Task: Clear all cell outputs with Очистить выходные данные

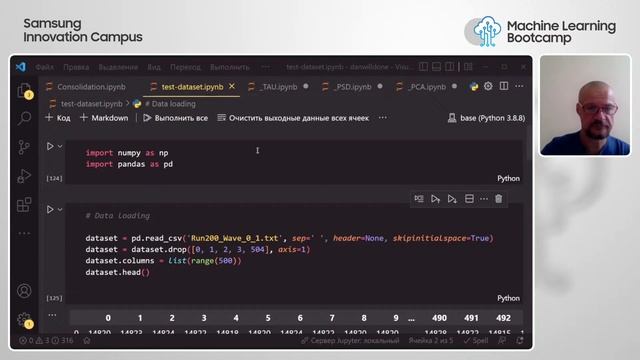Action: tap(293, 118)
